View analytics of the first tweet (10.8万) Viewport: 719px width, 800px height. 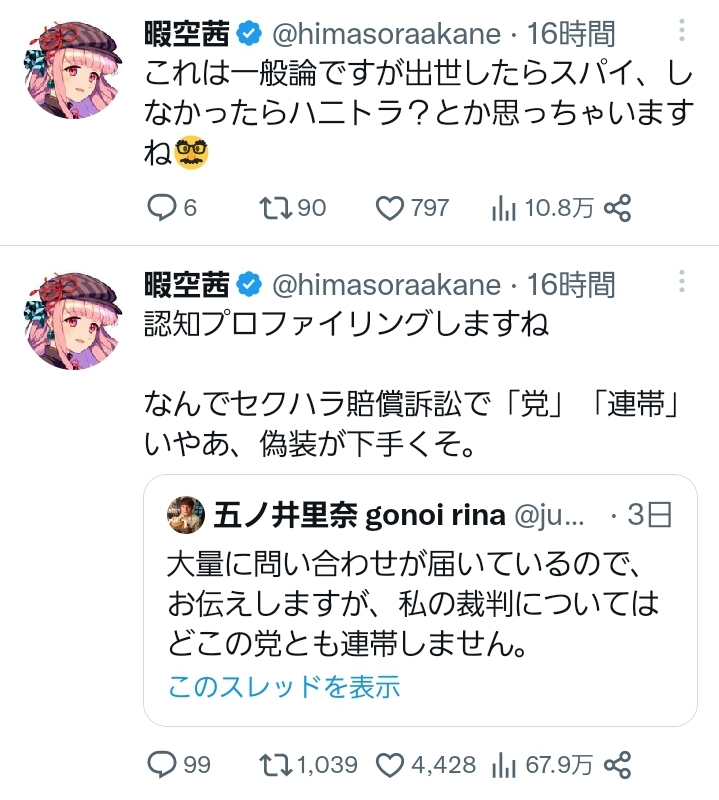503,208
